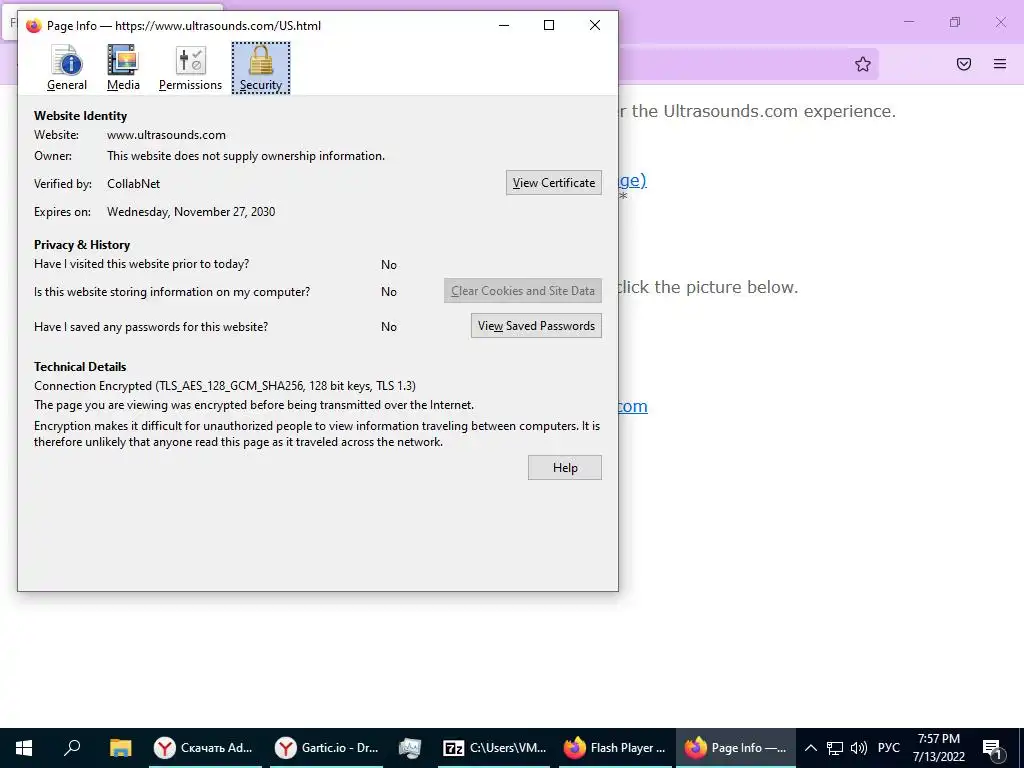Switch to Gartic.io Yandex taskbar window

[x=327, y=748]
